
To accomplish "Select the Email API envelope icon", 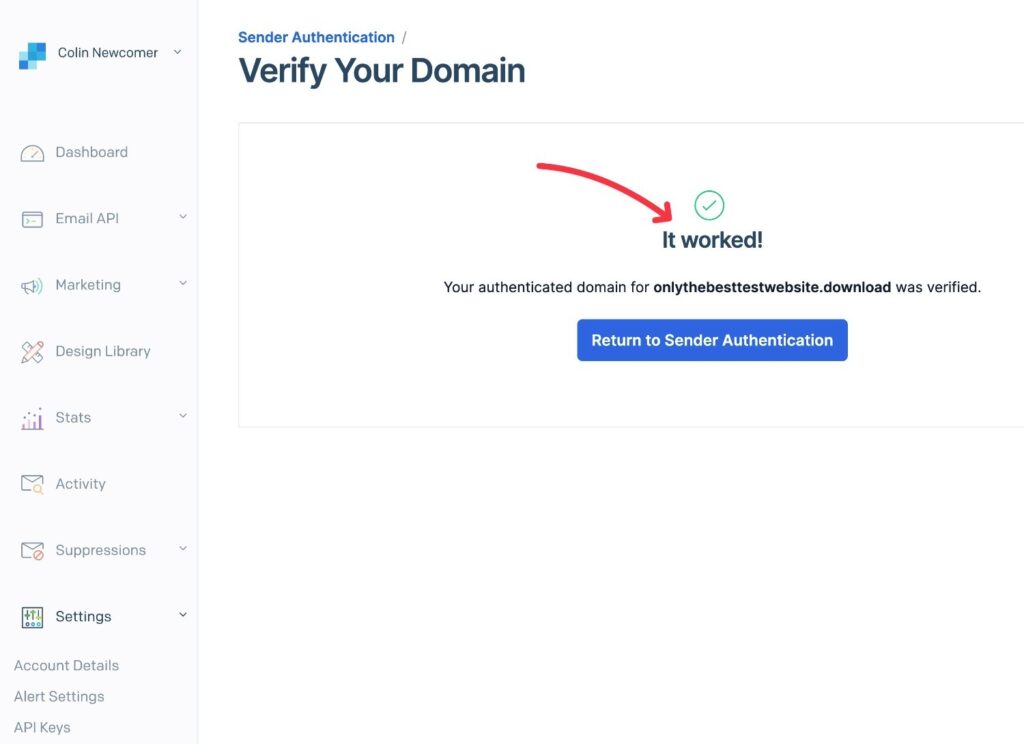I will coord(31,218).
